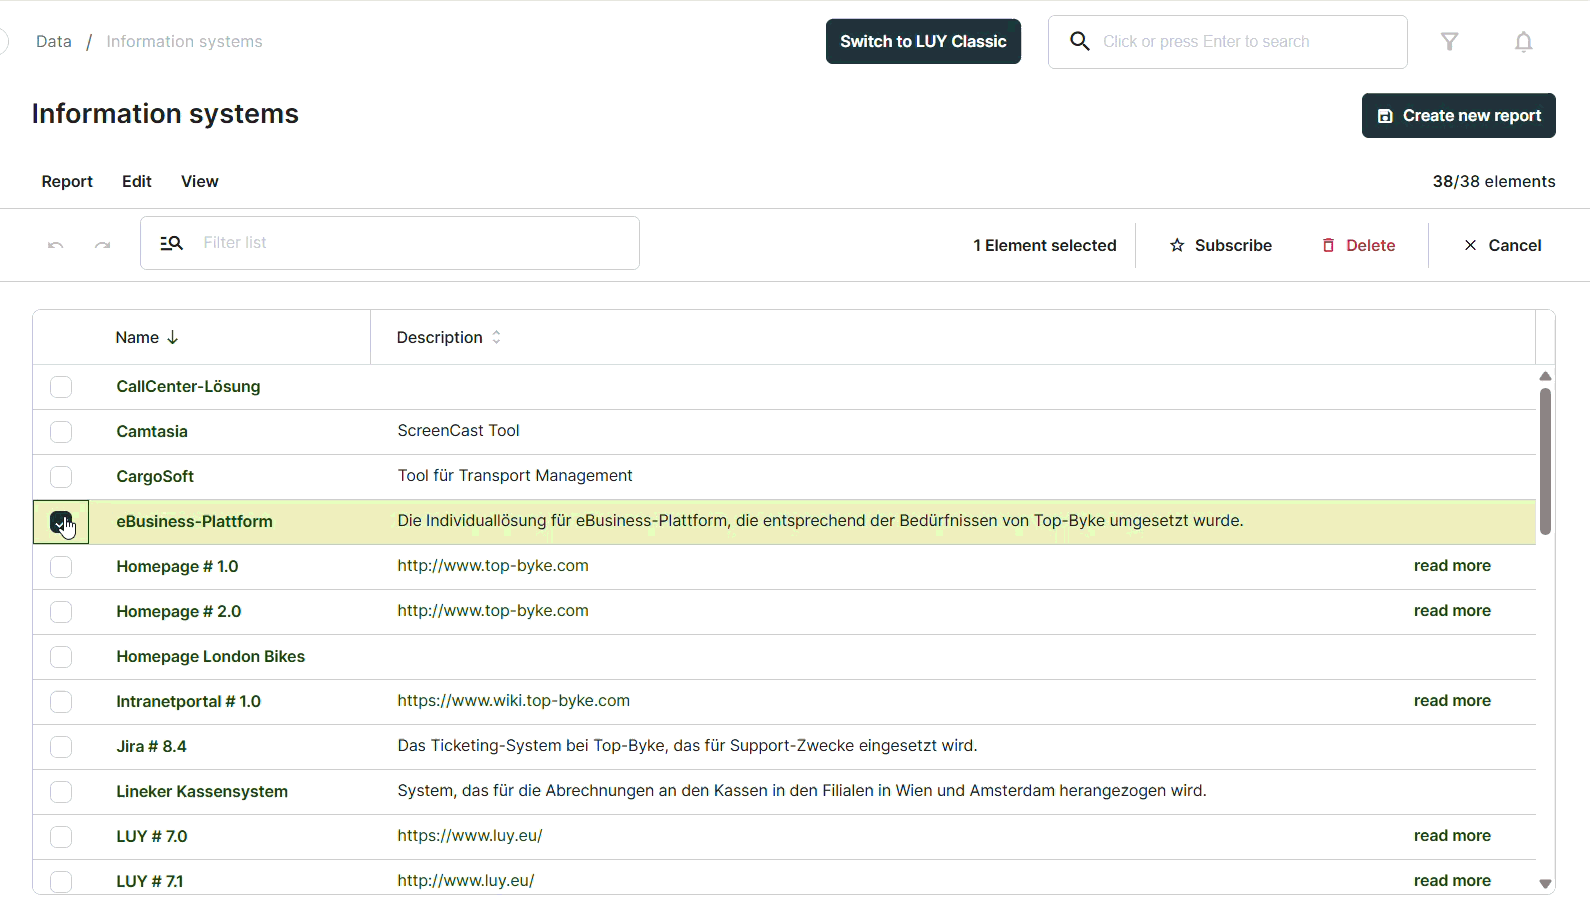The image size is (1590, 912).
Task: Subscribe to the selected element
Action: pos(1220,245)
